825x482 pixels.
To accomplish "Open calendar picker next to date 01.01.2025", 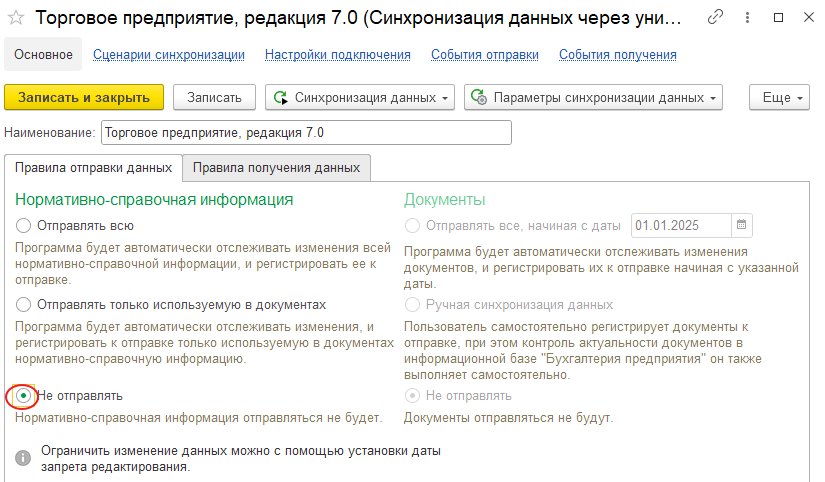I will 741,225.
